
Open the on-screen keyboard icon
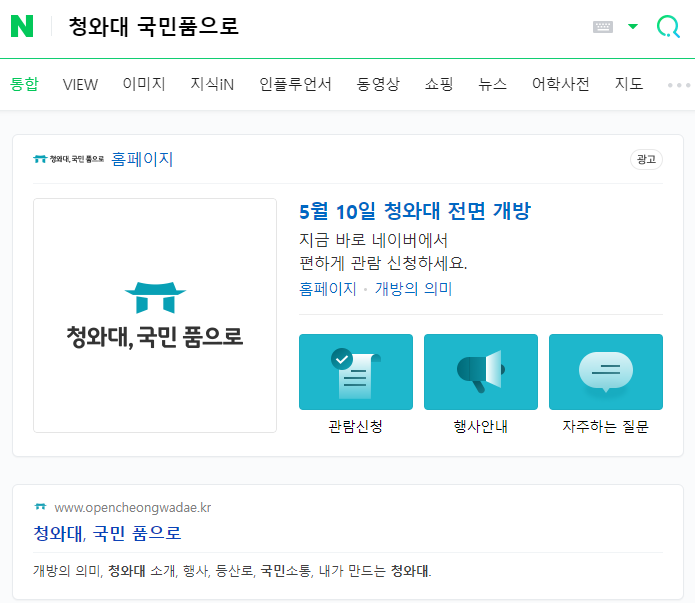[603, 27]
